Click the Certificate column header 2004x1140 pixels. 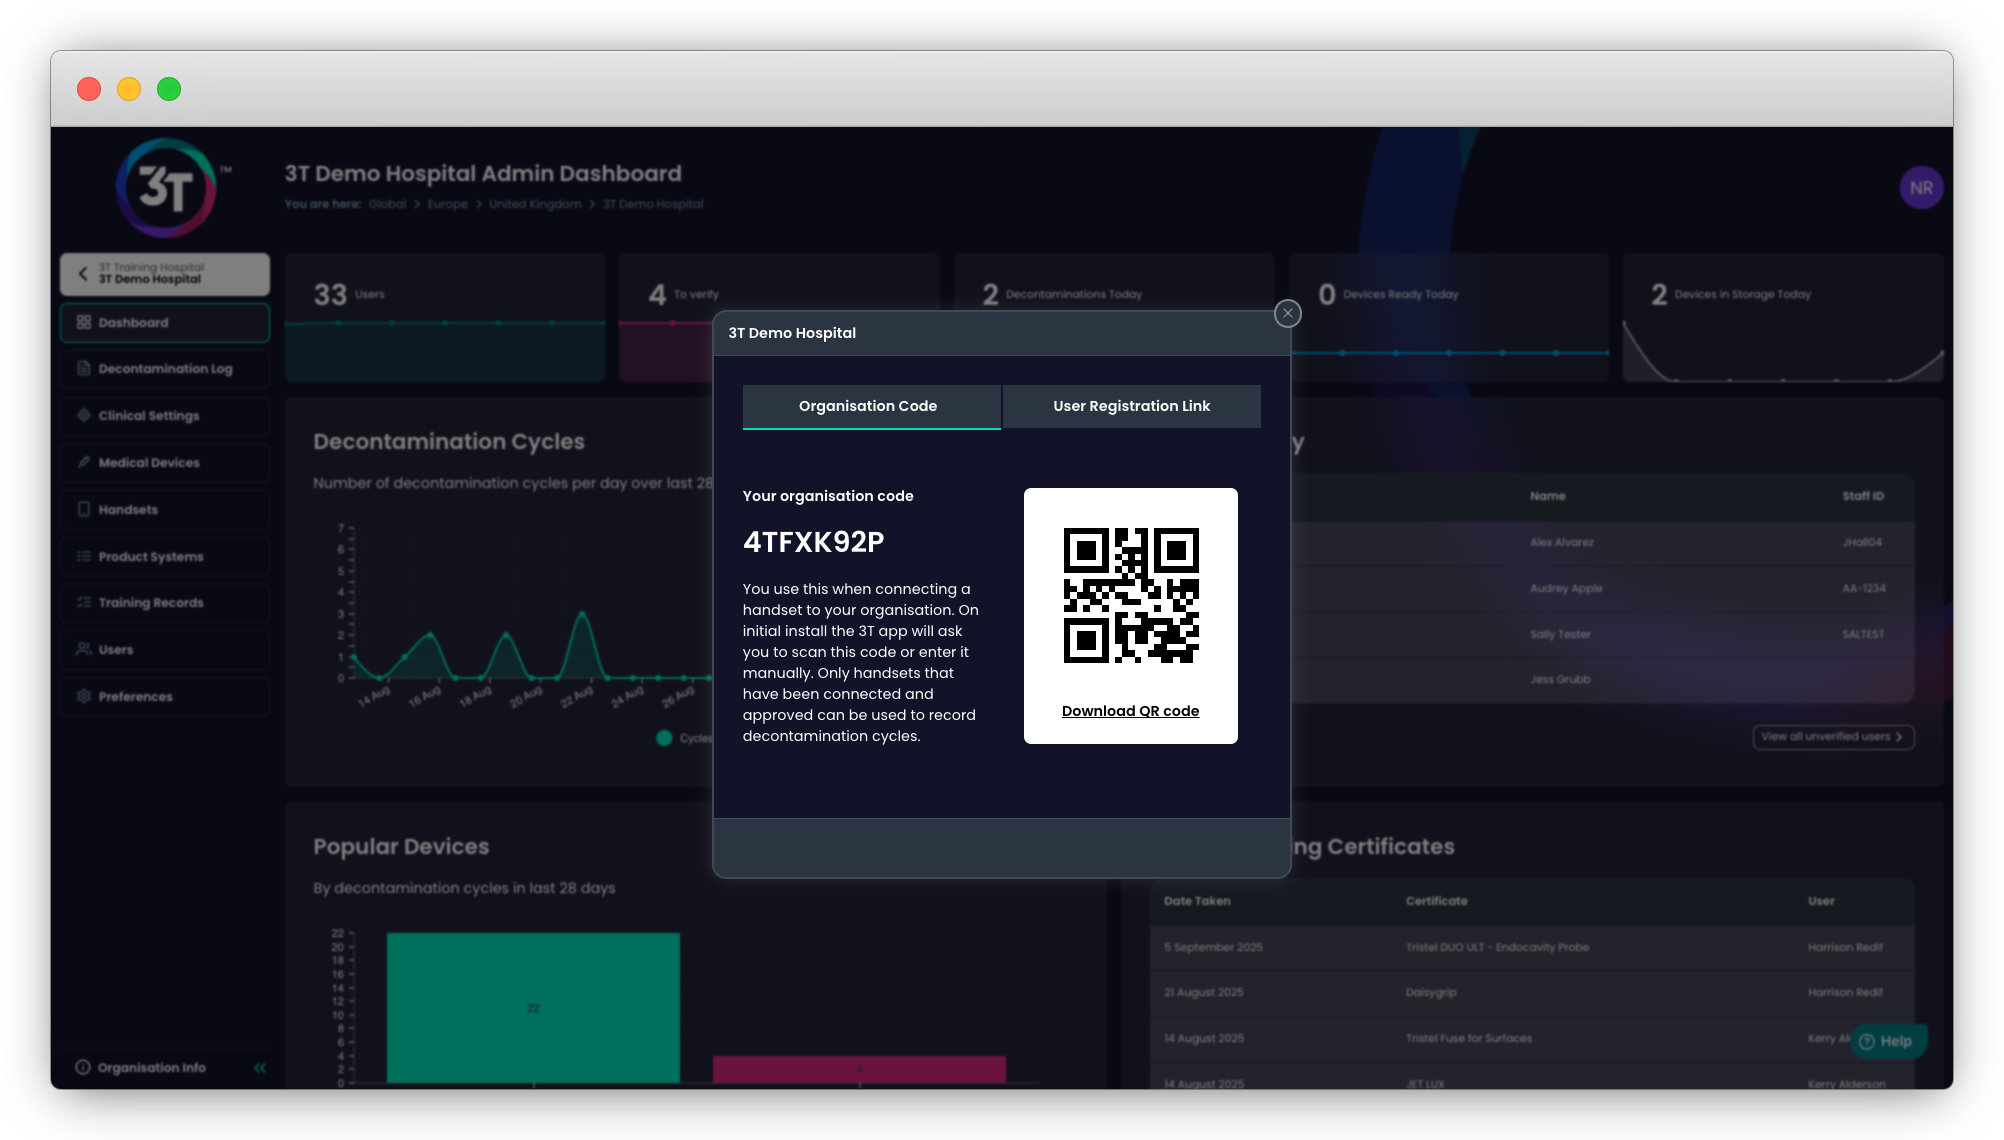coord(1436,902)
